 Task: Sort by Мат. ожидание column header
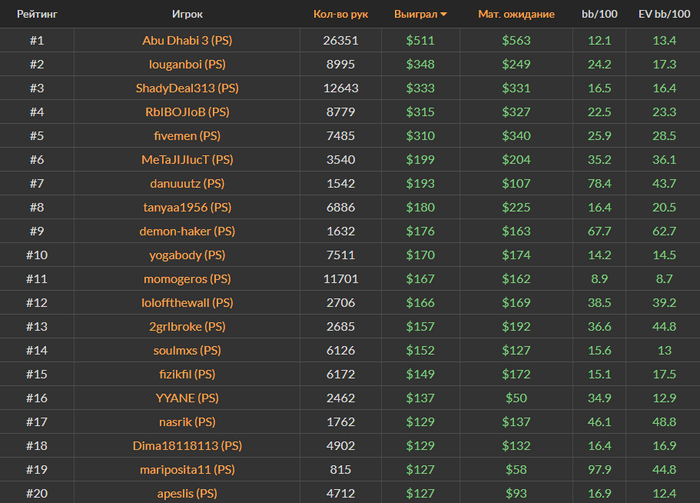point(516,15)
